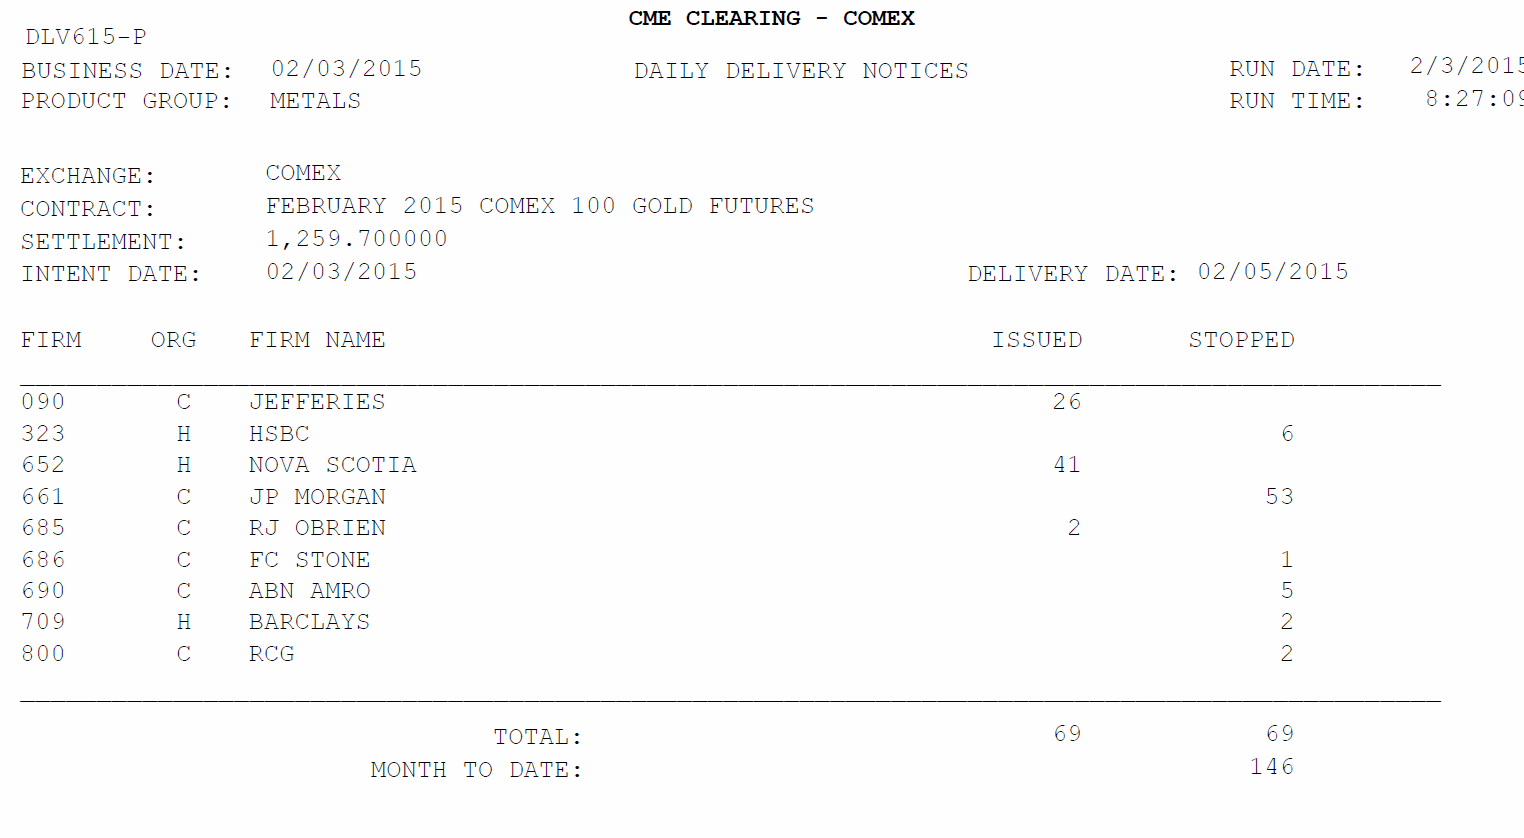The width and height of the screenshot is (1524, 838).
Task: Click JP MORGAN stopped value 53
Action: (1279, 497)
